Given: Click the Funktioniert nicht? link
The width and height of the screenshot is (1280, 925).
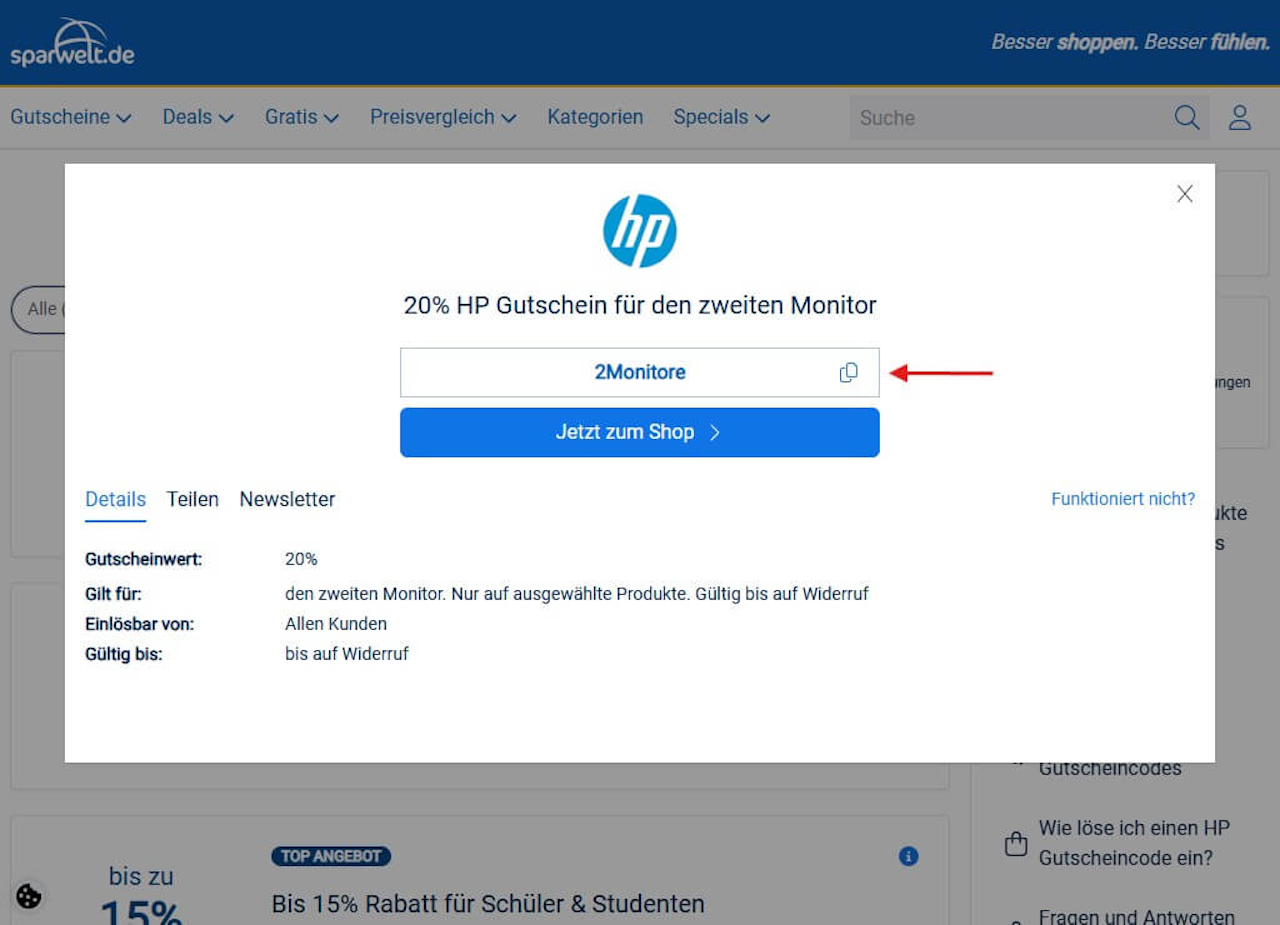Looking at the screenshot, I should pyautogui.click(x=1123, y=498).
